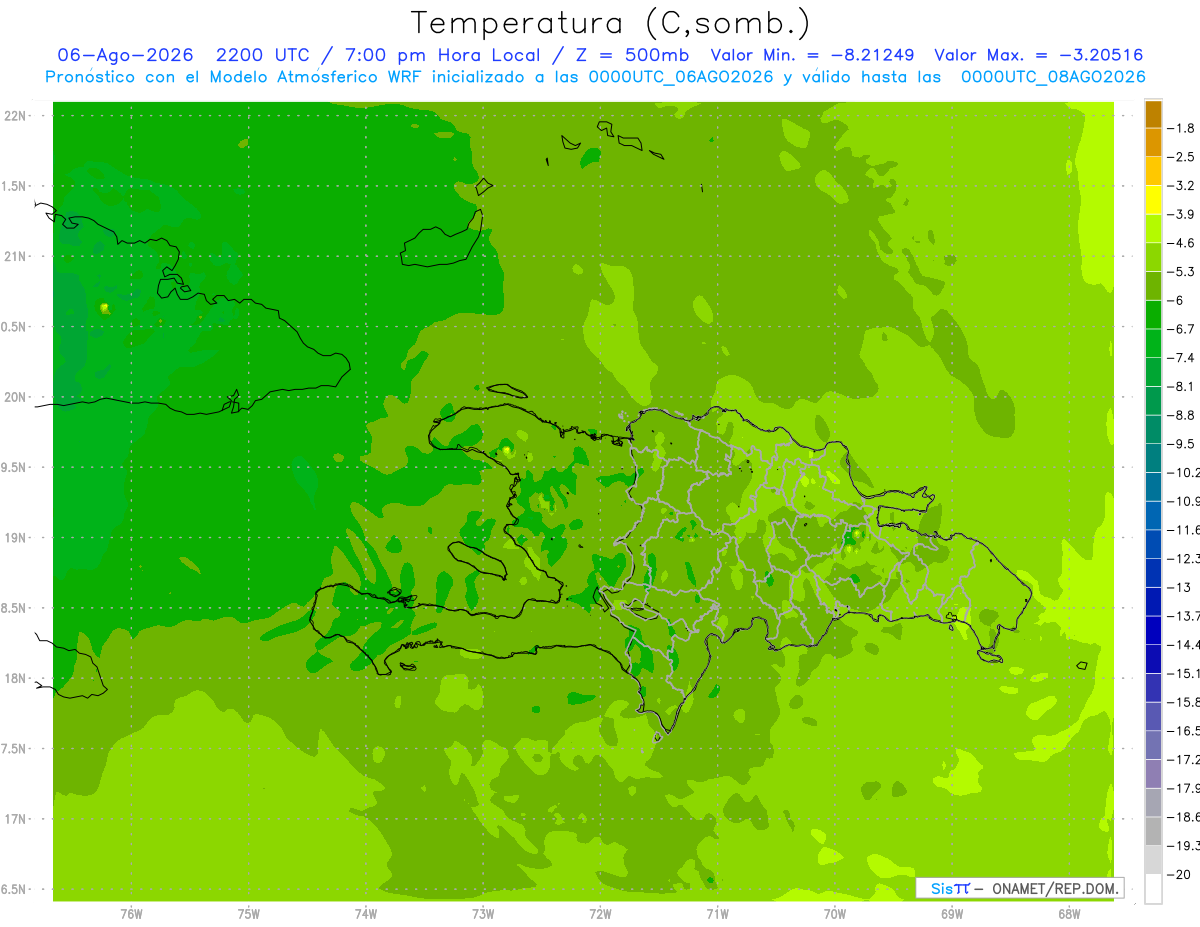Screen dimensions: 1200x927
Task: Click the '68W' longitude label
Action: coord(1068,913)
